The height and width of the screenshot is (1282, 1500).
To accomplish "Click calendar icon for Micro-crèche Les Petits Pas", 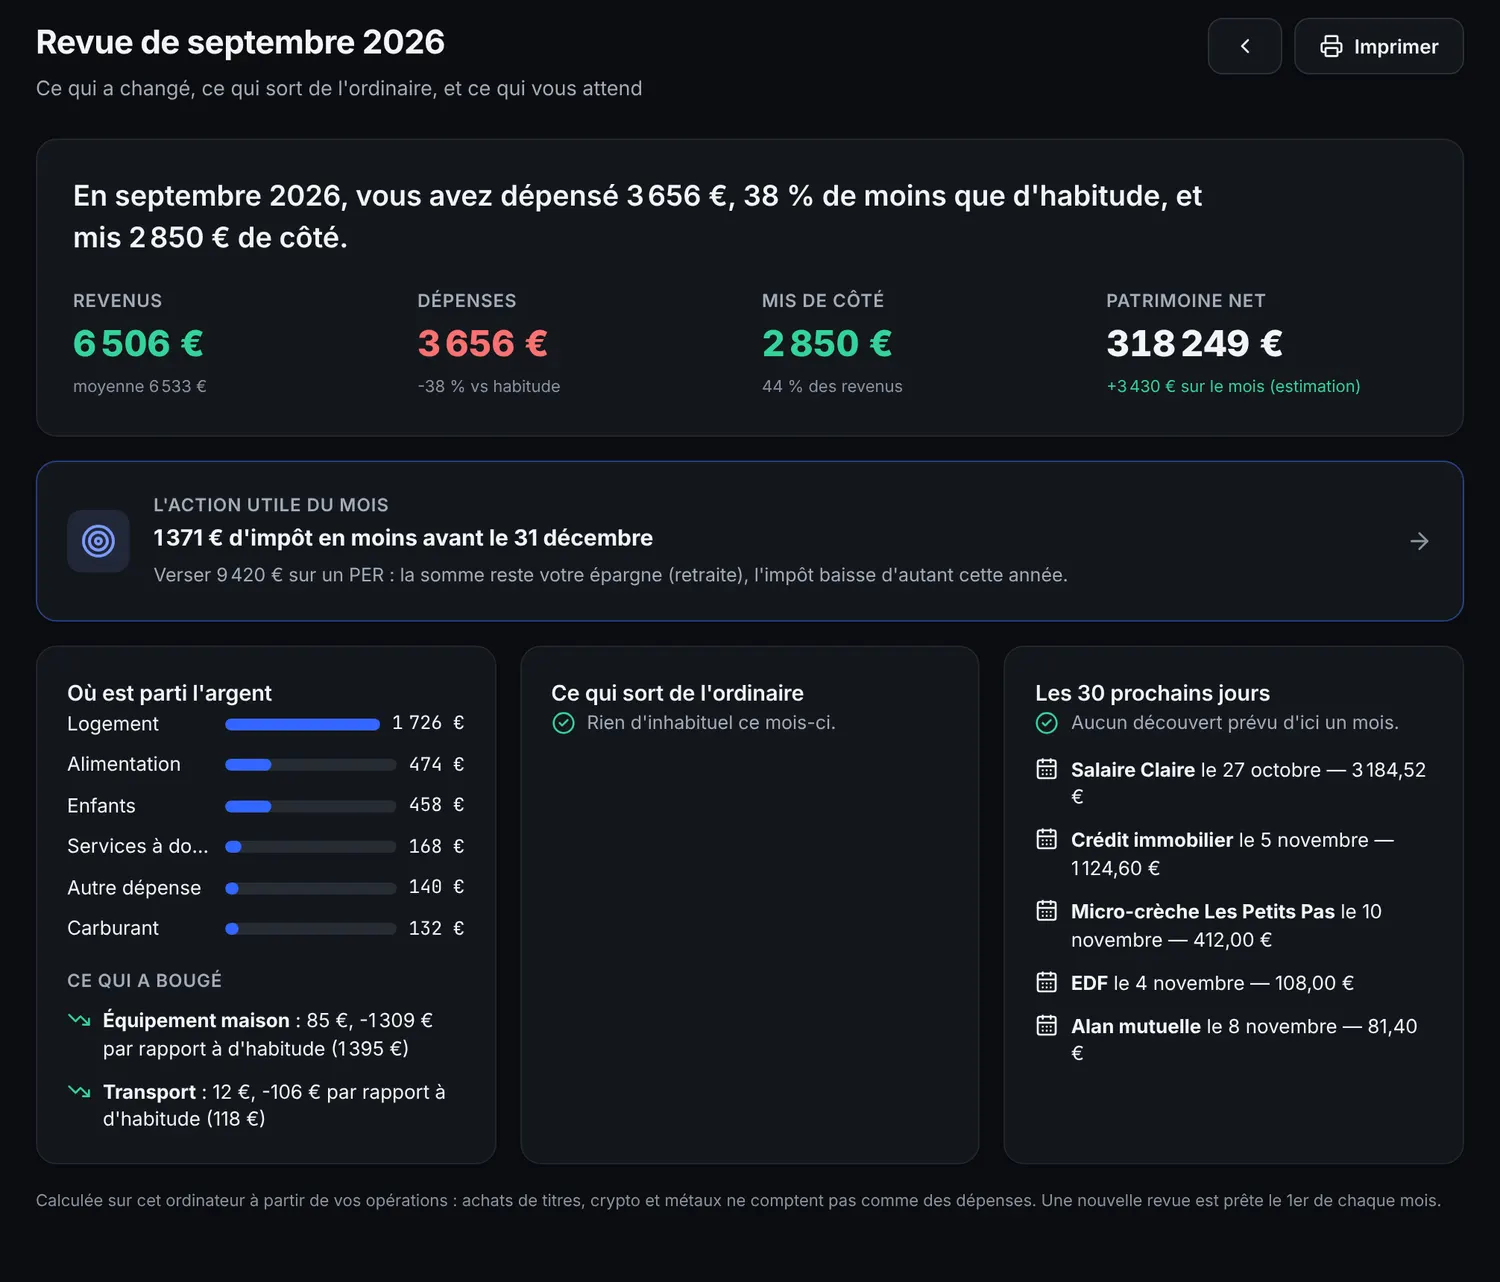I will (1046, 911).
